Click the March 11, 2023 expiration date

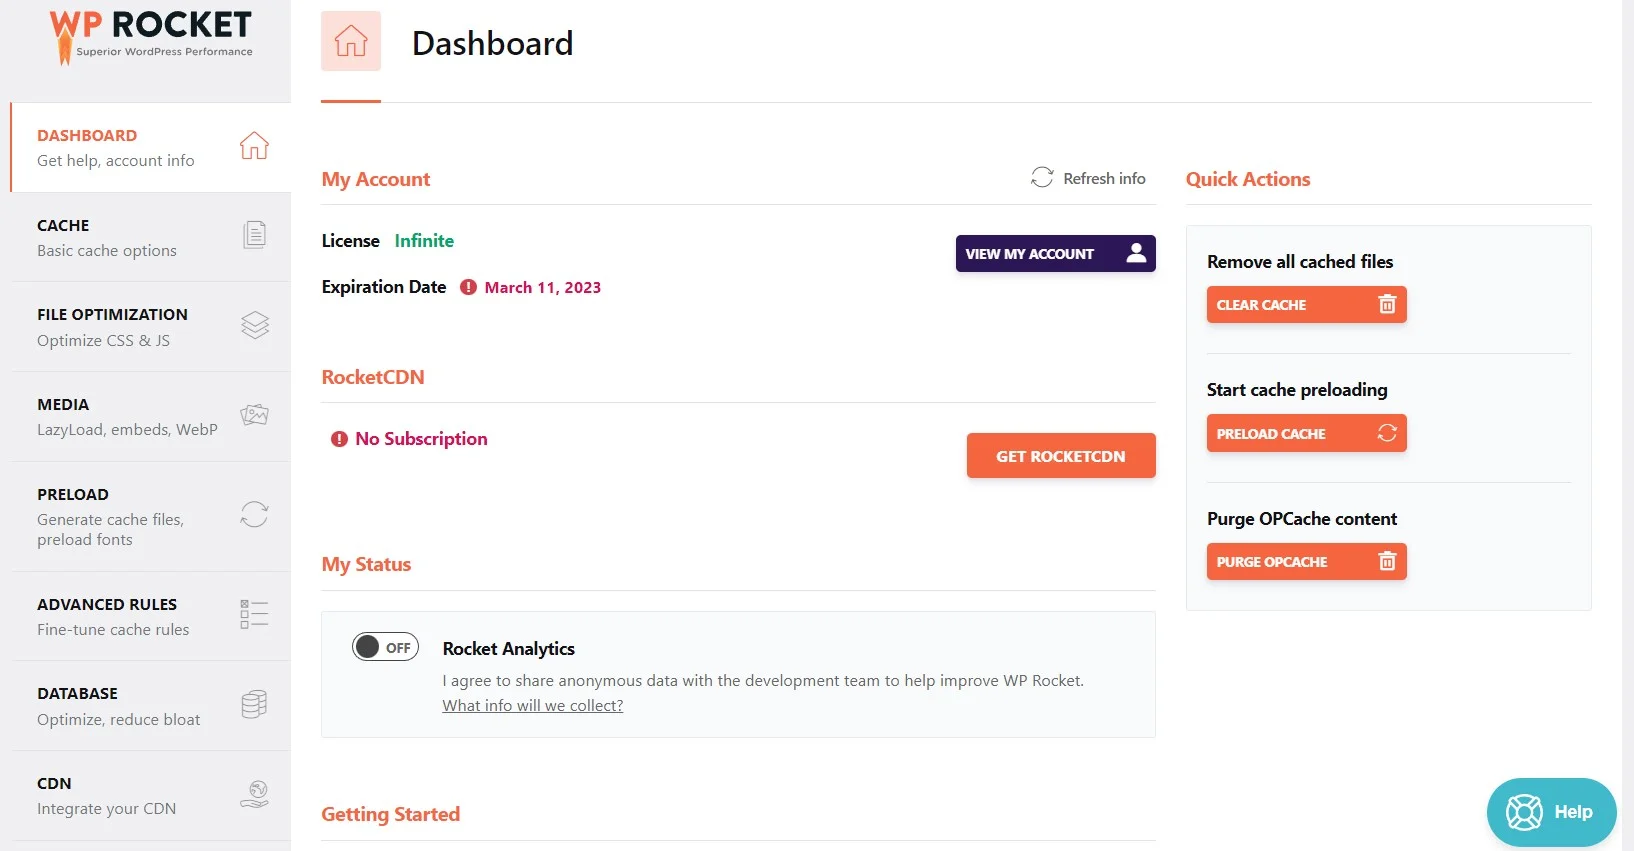click(543, 287)
